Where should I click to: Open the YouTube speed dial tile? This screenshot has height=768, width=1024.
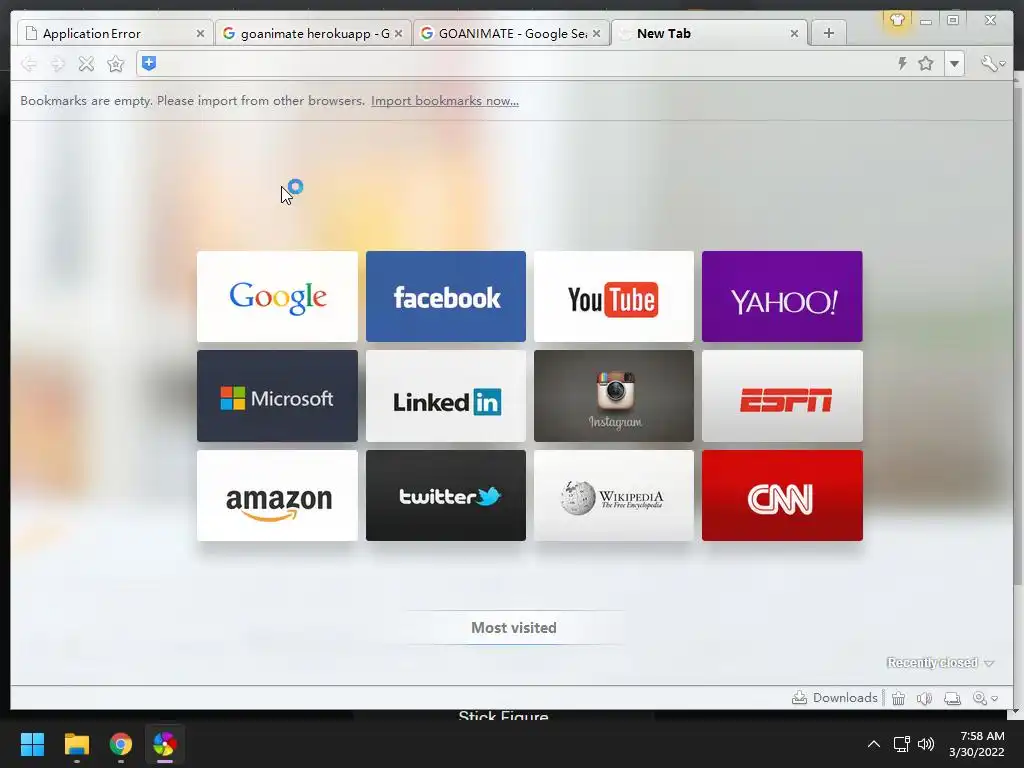[614, 296]
